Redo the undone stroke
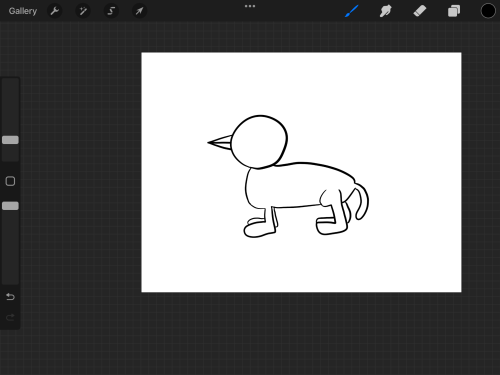Viewport: 500px width, 375px height. pos(10,317)
